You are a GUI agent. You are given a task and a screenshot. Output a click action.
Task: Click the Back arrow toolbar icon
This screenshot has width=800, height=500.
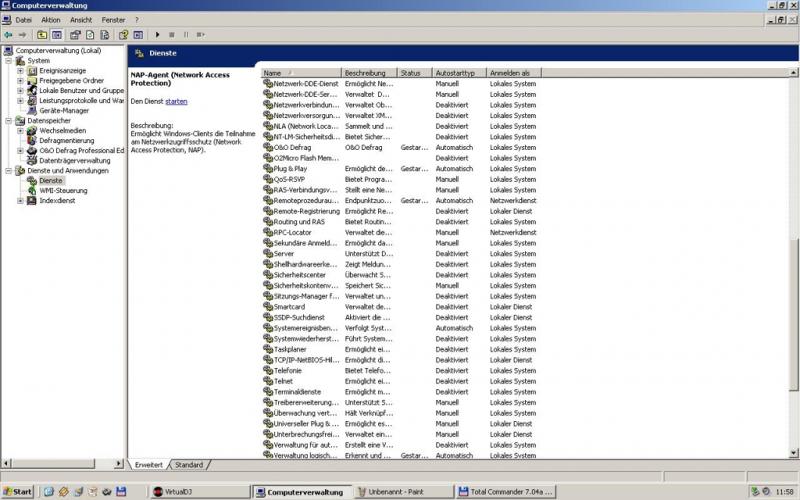(x=8, y=35)
